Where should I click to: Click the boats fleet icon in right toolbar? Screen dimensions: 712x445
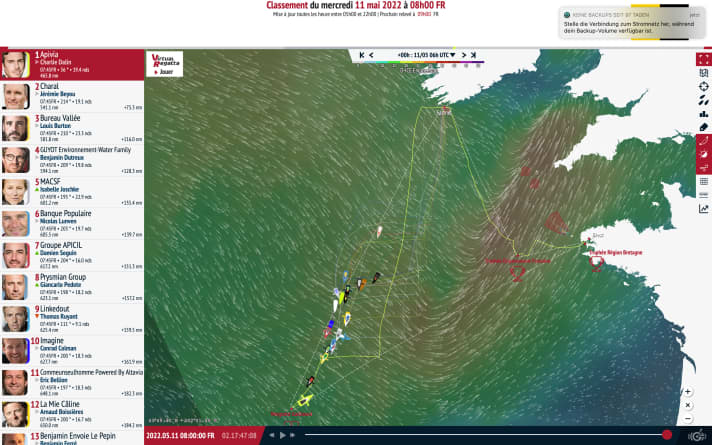(x=703, y=100)
